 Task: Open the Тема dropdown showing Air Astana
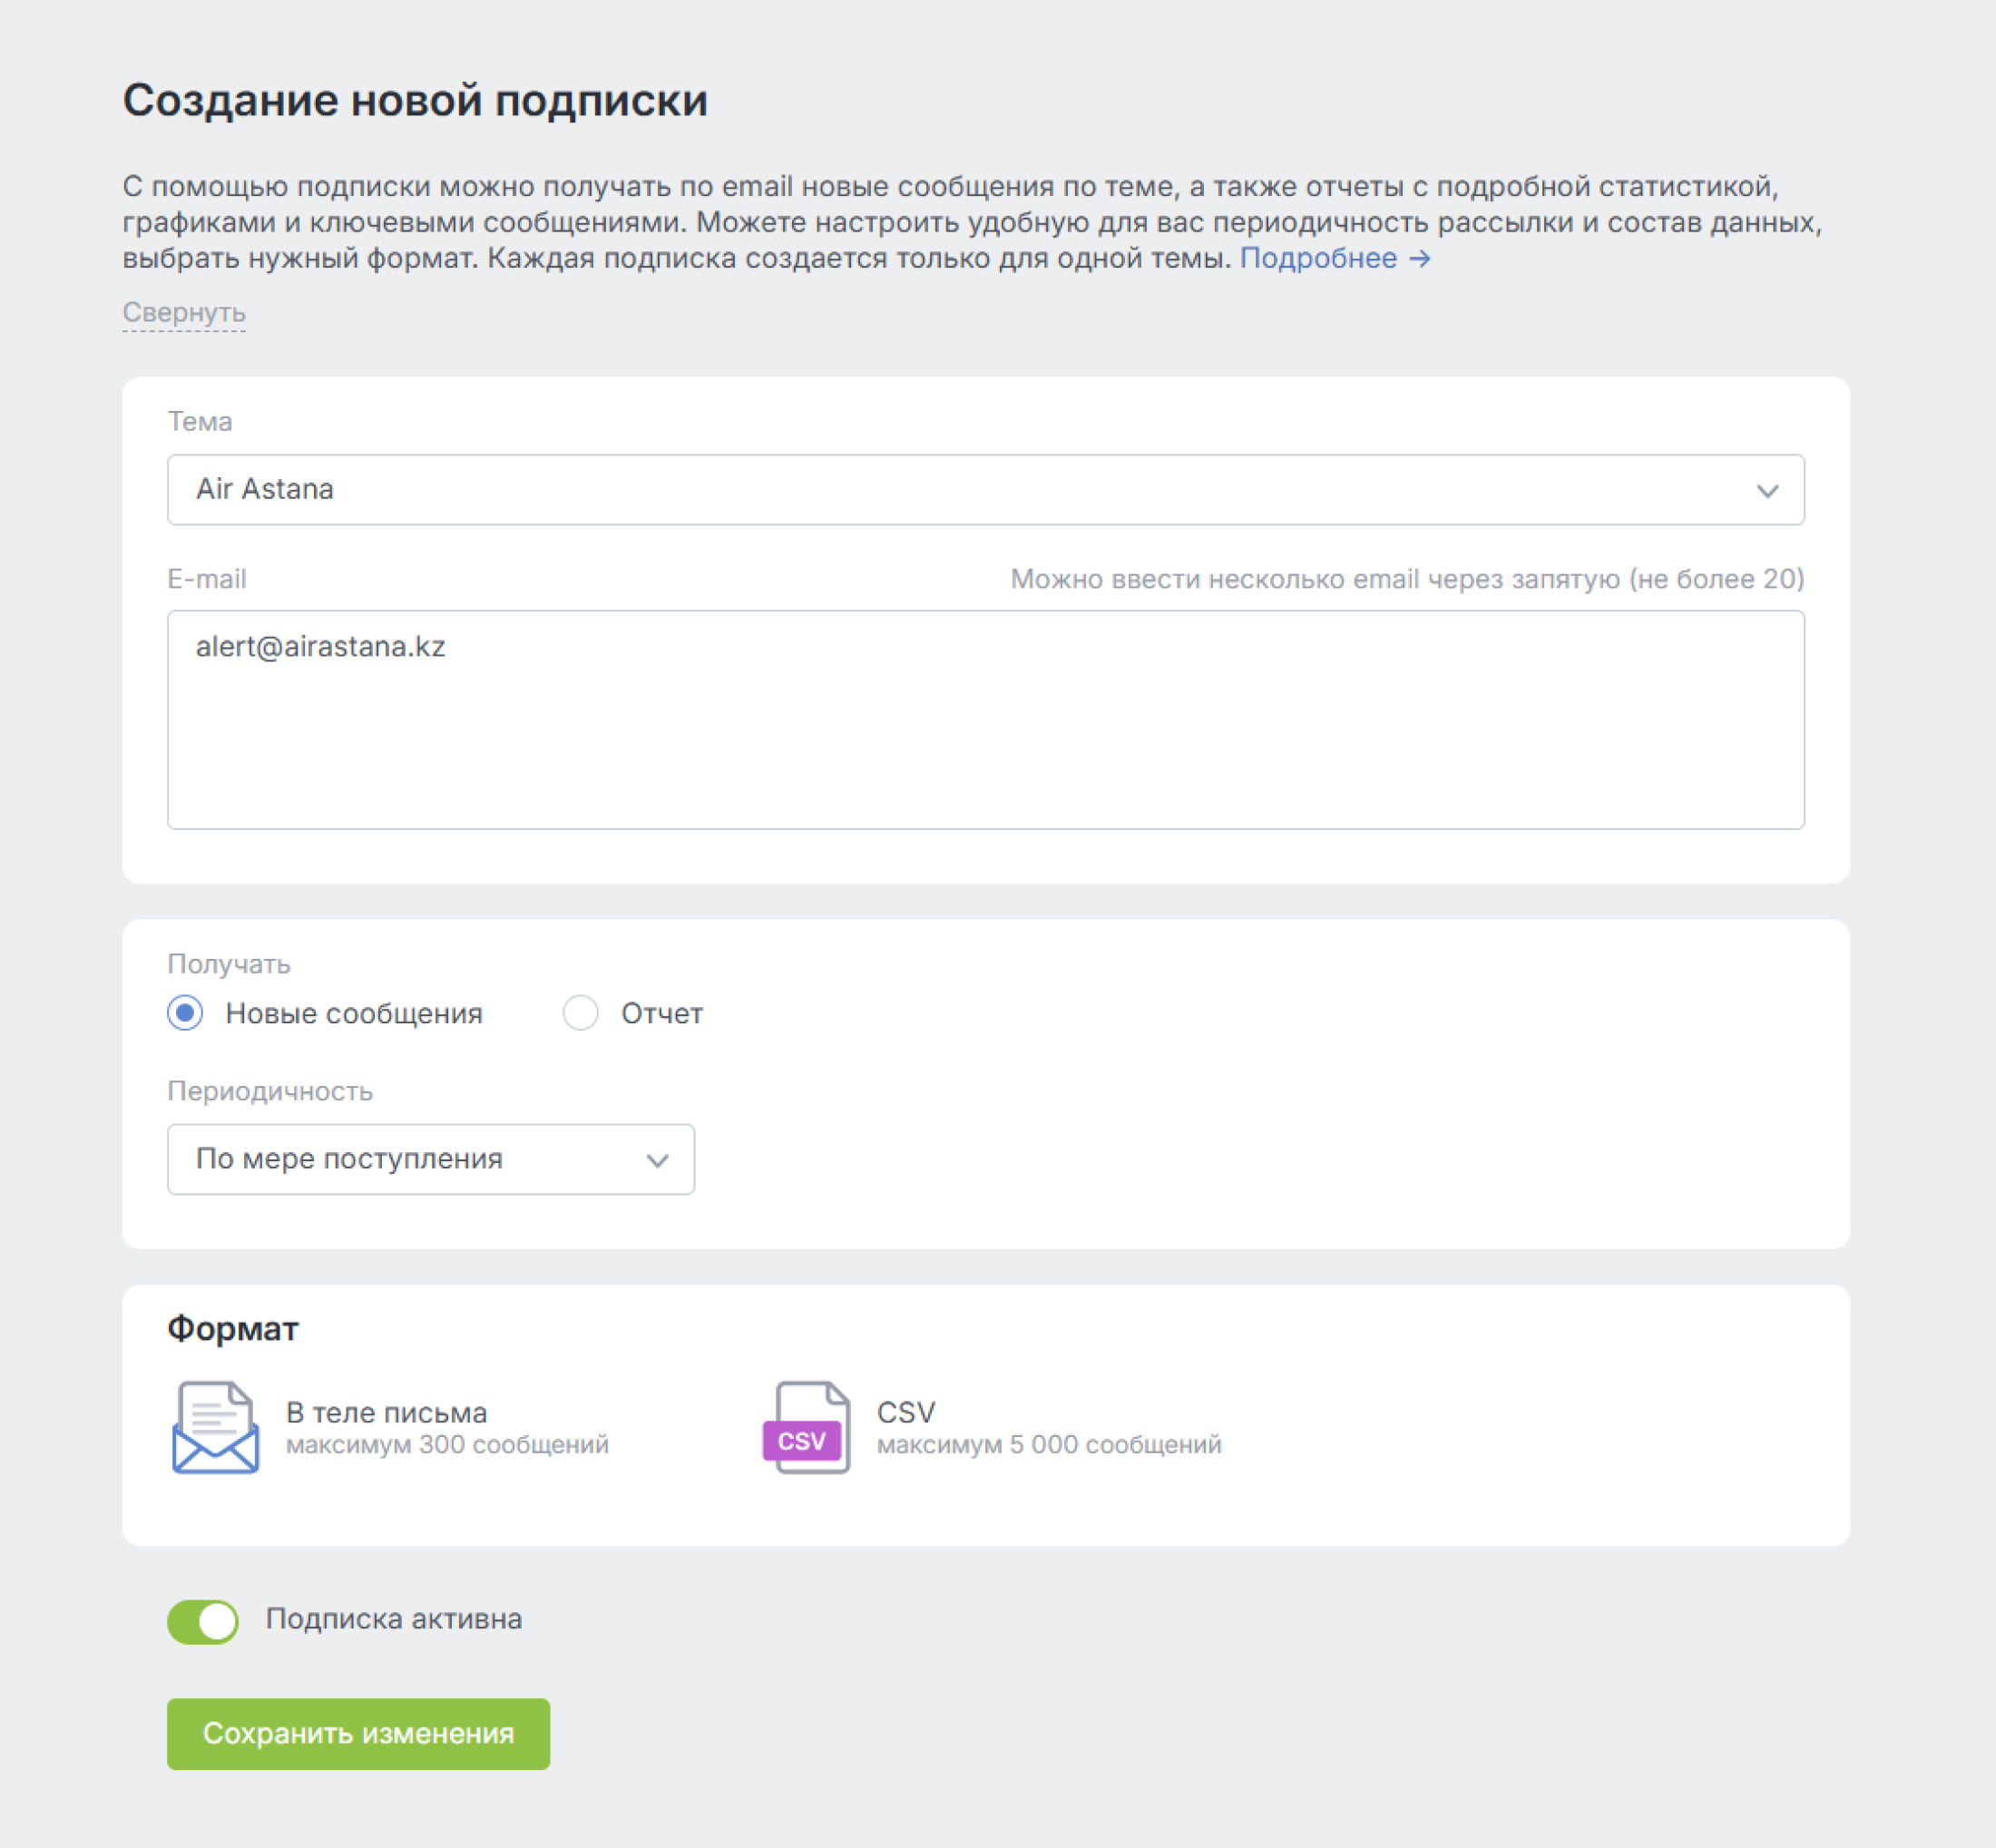pos(985,490)
